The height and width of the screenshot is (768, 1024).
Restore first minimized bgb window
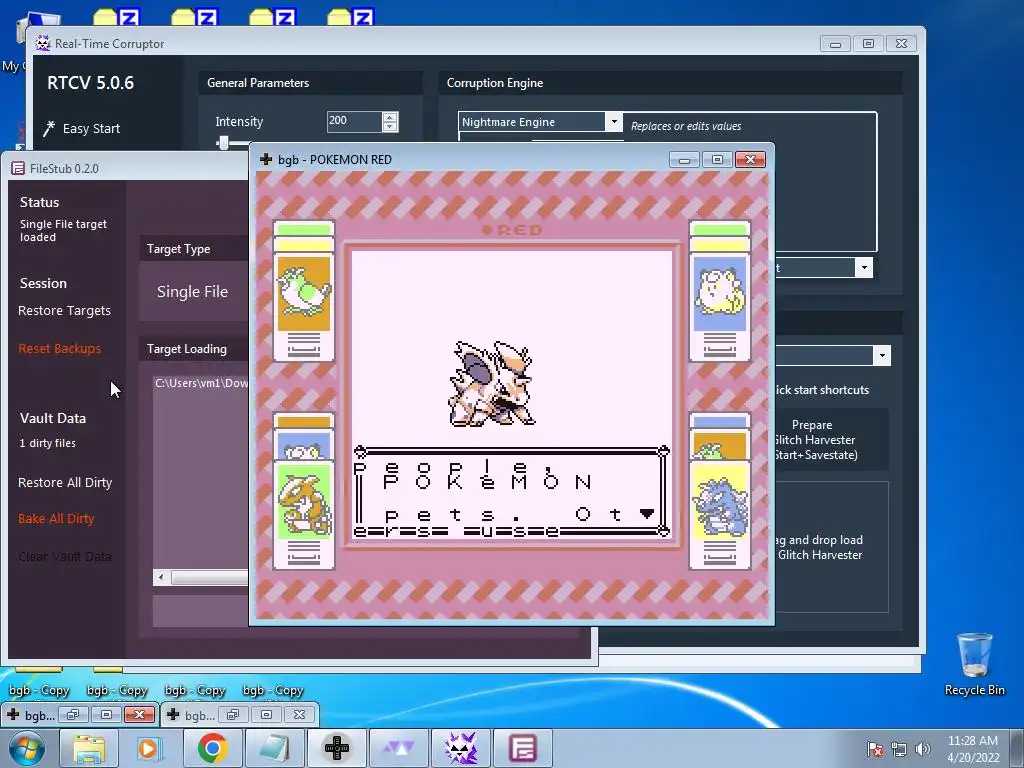pyautogui.click(x=73, y=714)
